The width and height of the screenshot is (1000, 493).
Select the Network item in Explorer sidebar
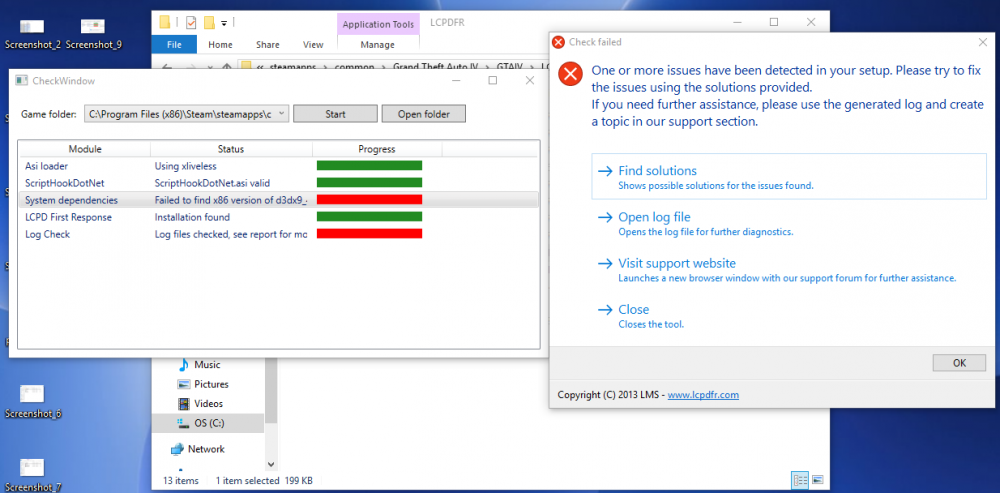tap(198, 449)
